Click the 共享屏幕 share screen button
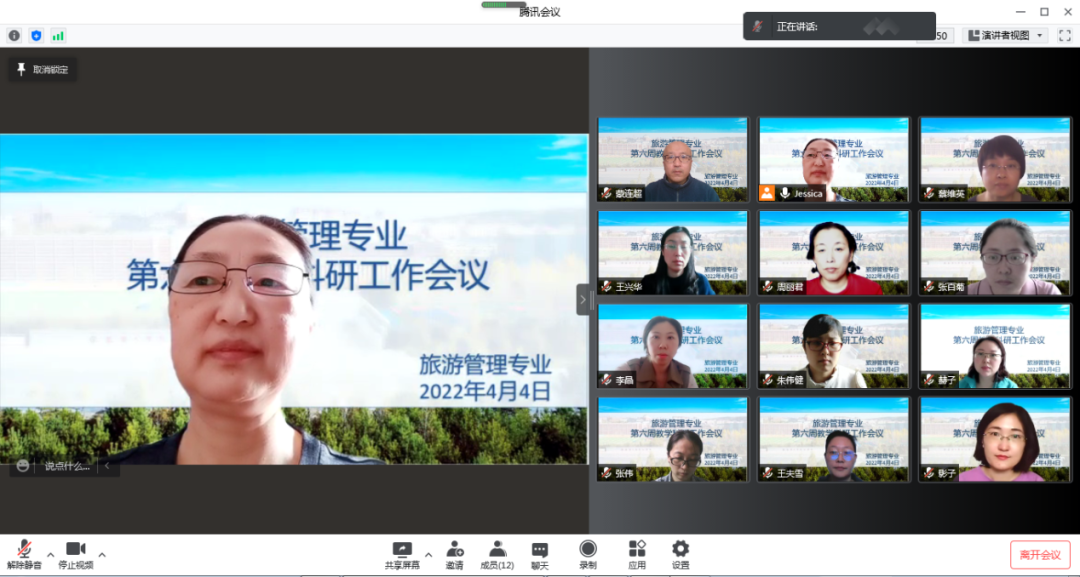Image resolution: width=1080 pixels, height=577 pixels. click(x=402, y=554)
